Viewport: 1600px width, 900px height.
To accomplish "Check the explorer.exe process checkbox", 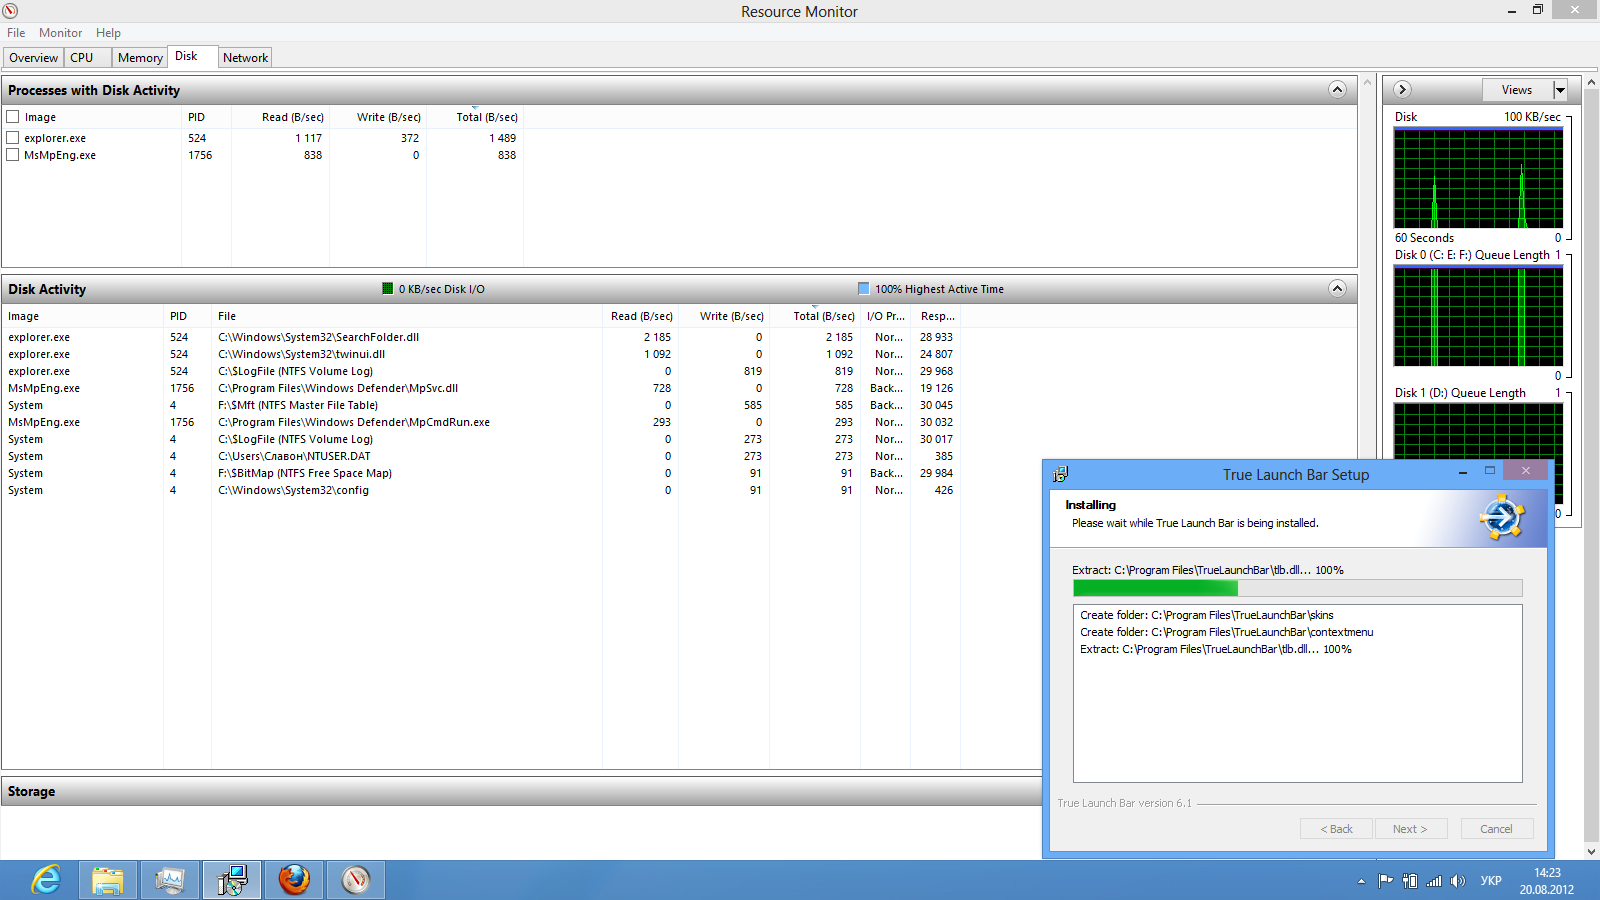I will click(13, 138).
